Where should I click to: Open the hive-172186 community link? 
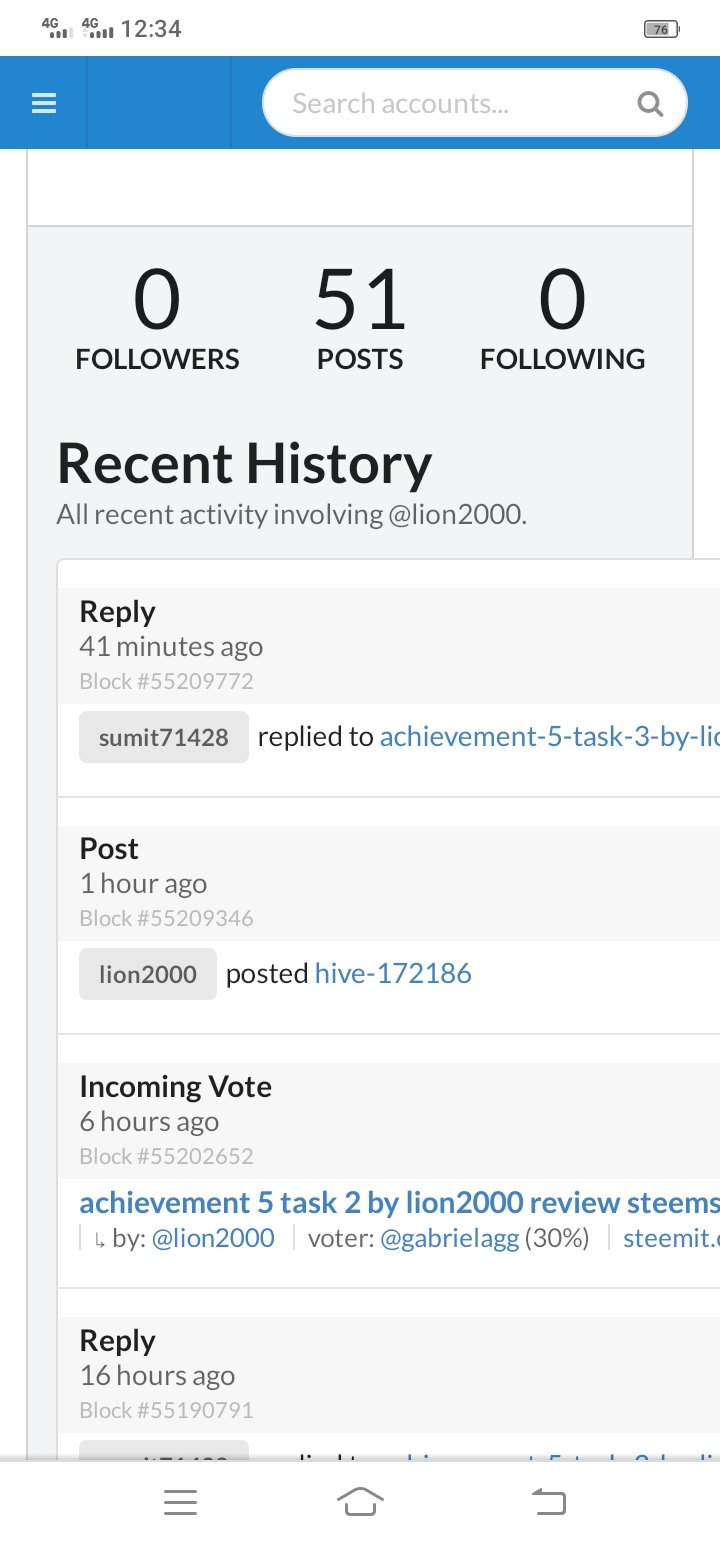[x=393, y=974]
